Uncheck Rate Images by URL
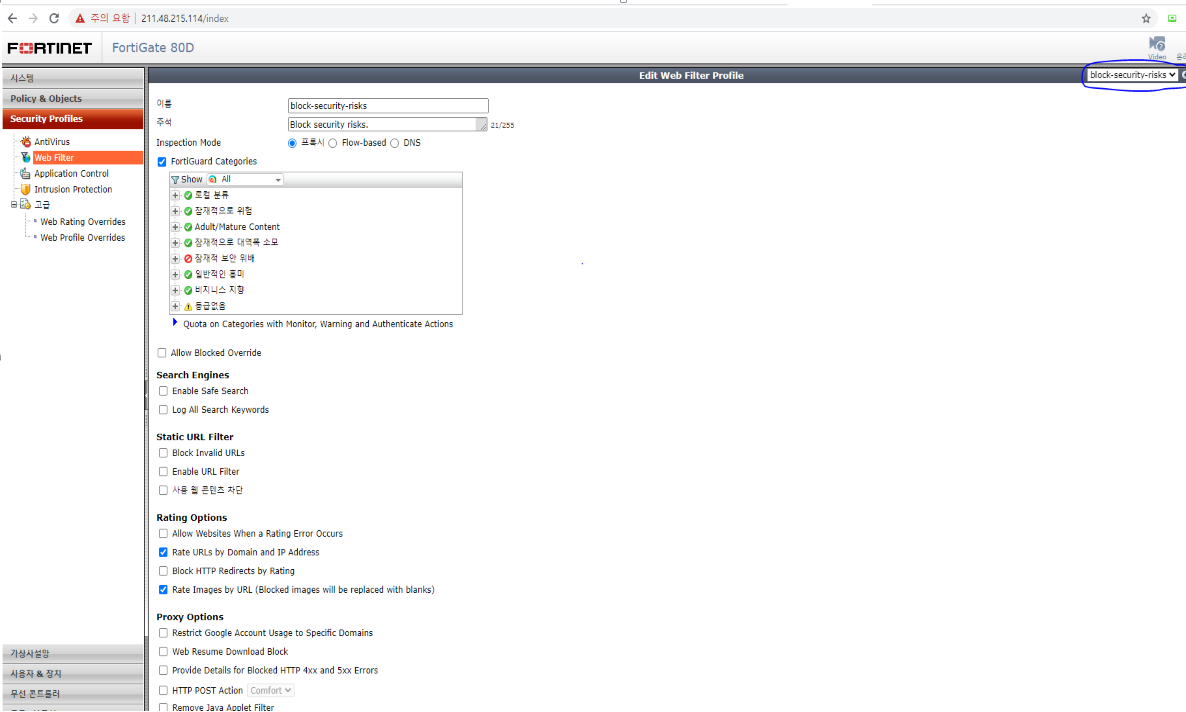1186x712 pixels. 163,590
